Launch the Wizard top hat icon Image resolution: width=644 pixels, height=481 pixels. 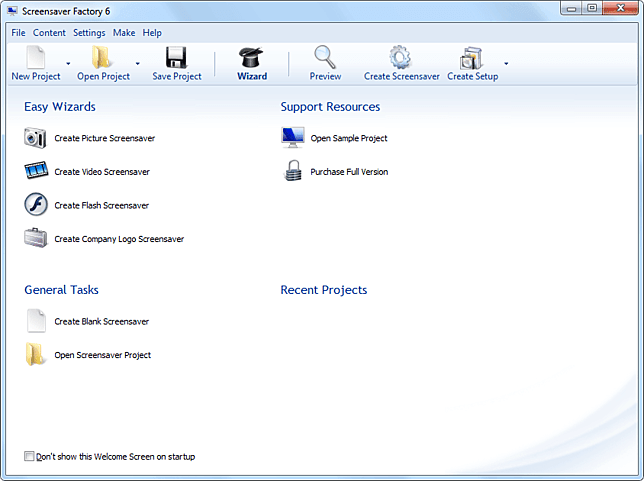[251, 57]
